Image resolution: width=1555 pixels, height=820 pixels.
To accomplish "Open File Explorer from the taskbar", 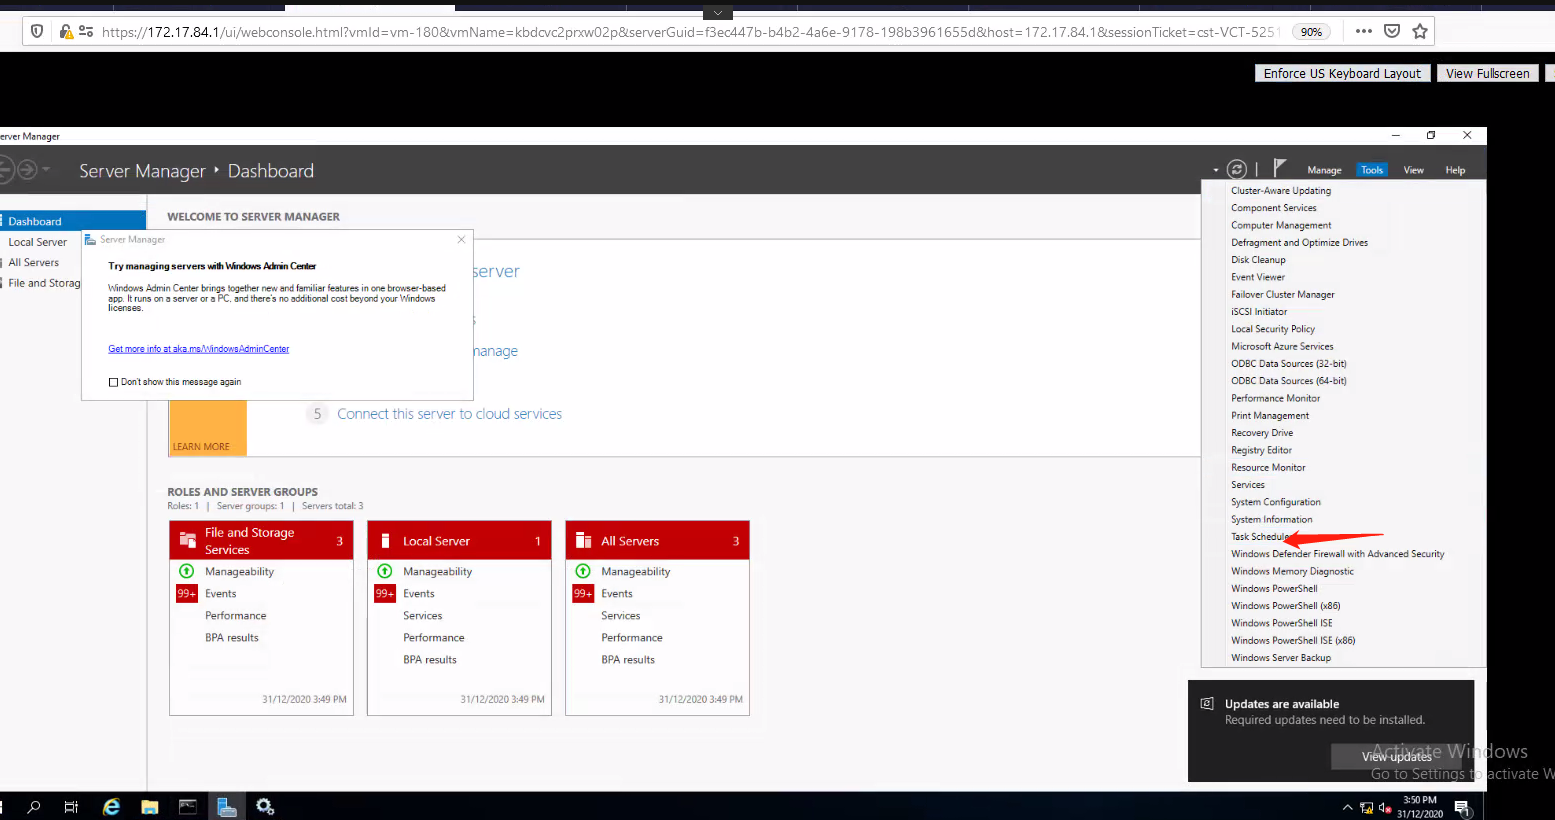I will (x=149, y=806).
